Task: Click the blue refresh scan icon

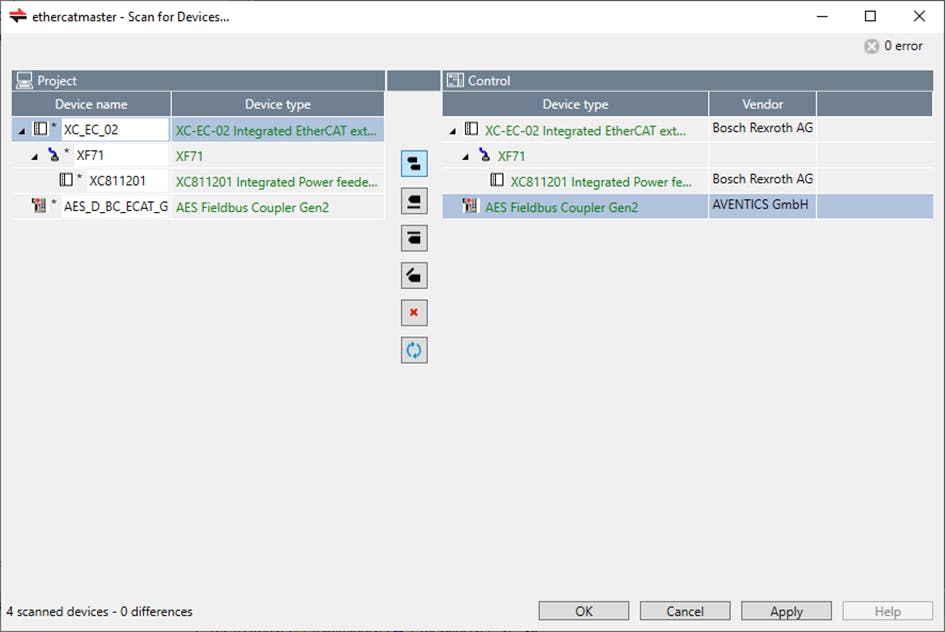Action: 414,350
